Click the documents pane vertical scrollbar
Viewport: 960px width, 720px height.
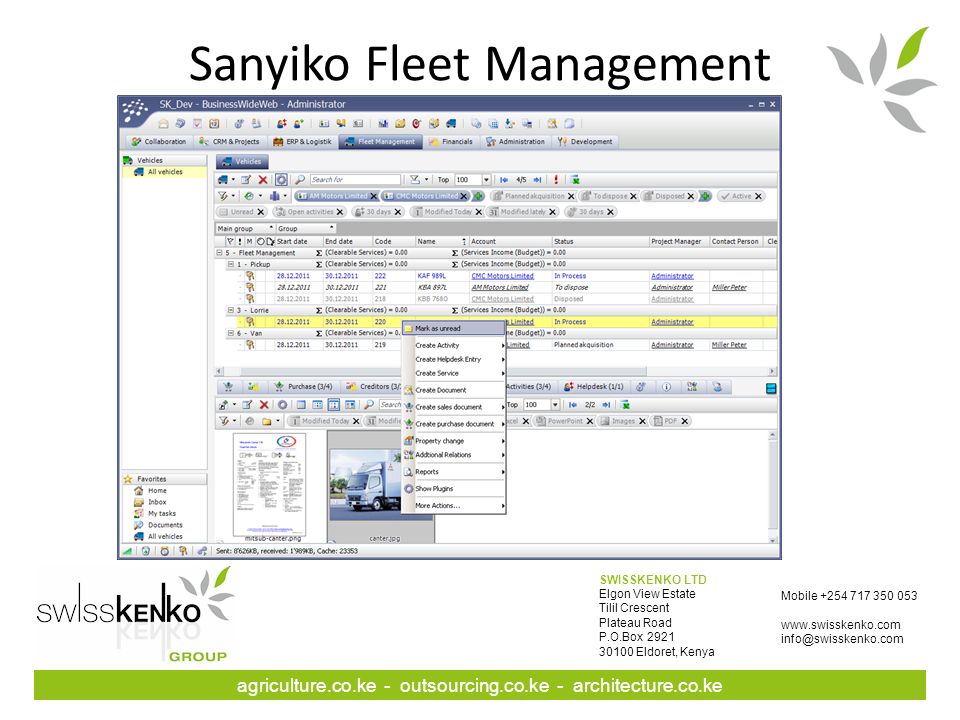pyautogui.click(x=772, y=487)
